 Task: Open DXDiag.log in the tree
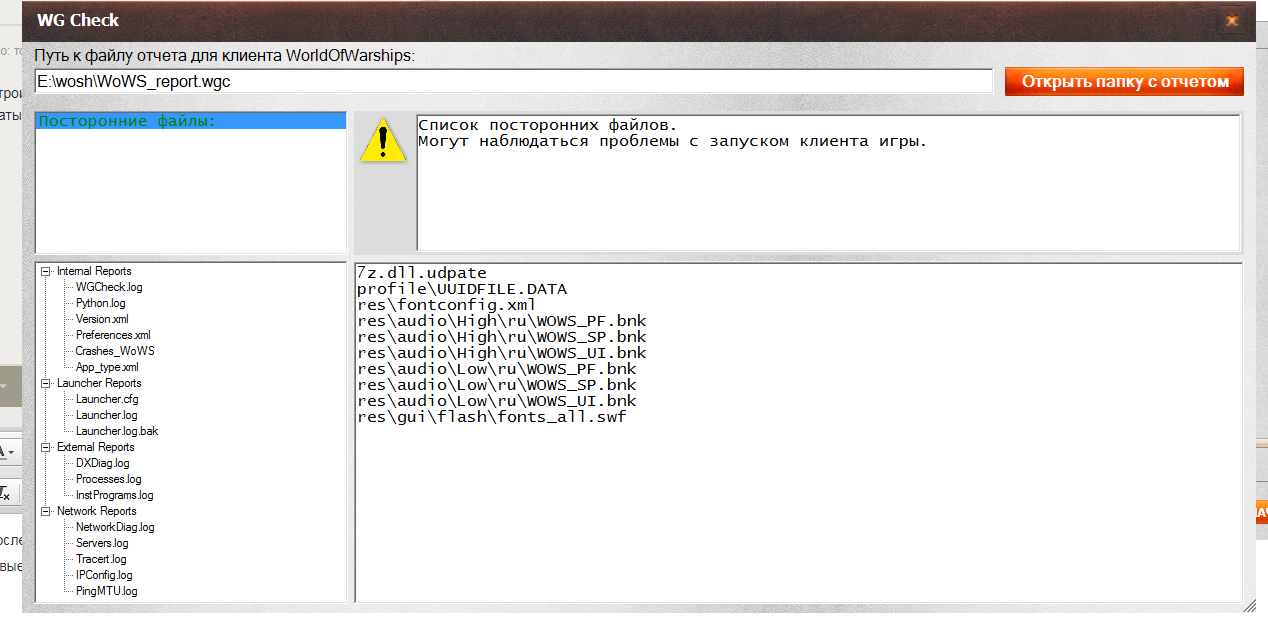pyautogui.click(x=103, y=463)
